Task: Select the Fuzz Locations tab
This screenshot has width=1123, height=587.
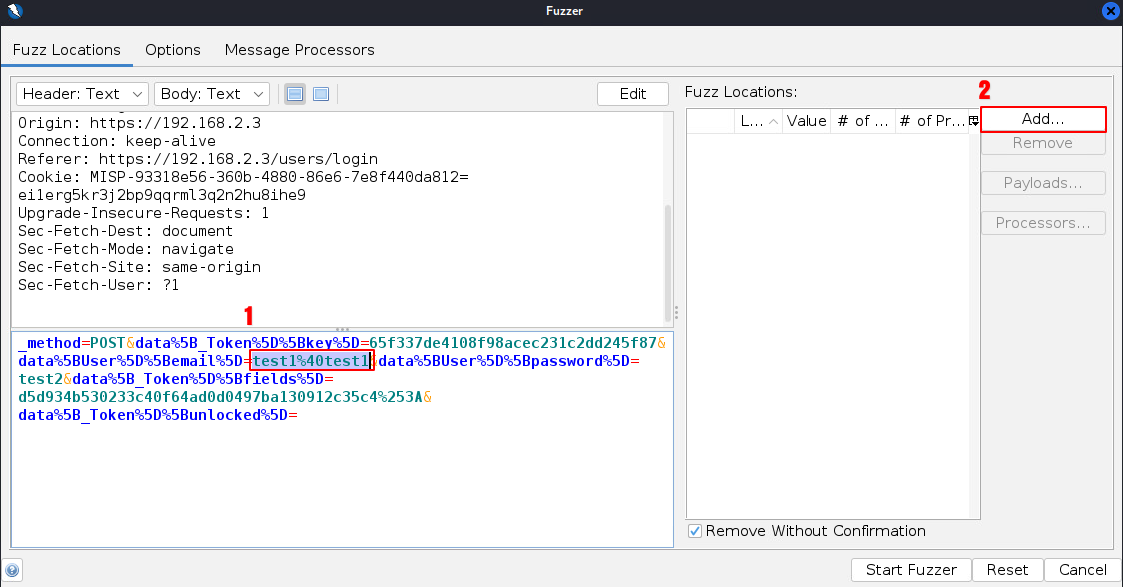Action: point(66,50)
